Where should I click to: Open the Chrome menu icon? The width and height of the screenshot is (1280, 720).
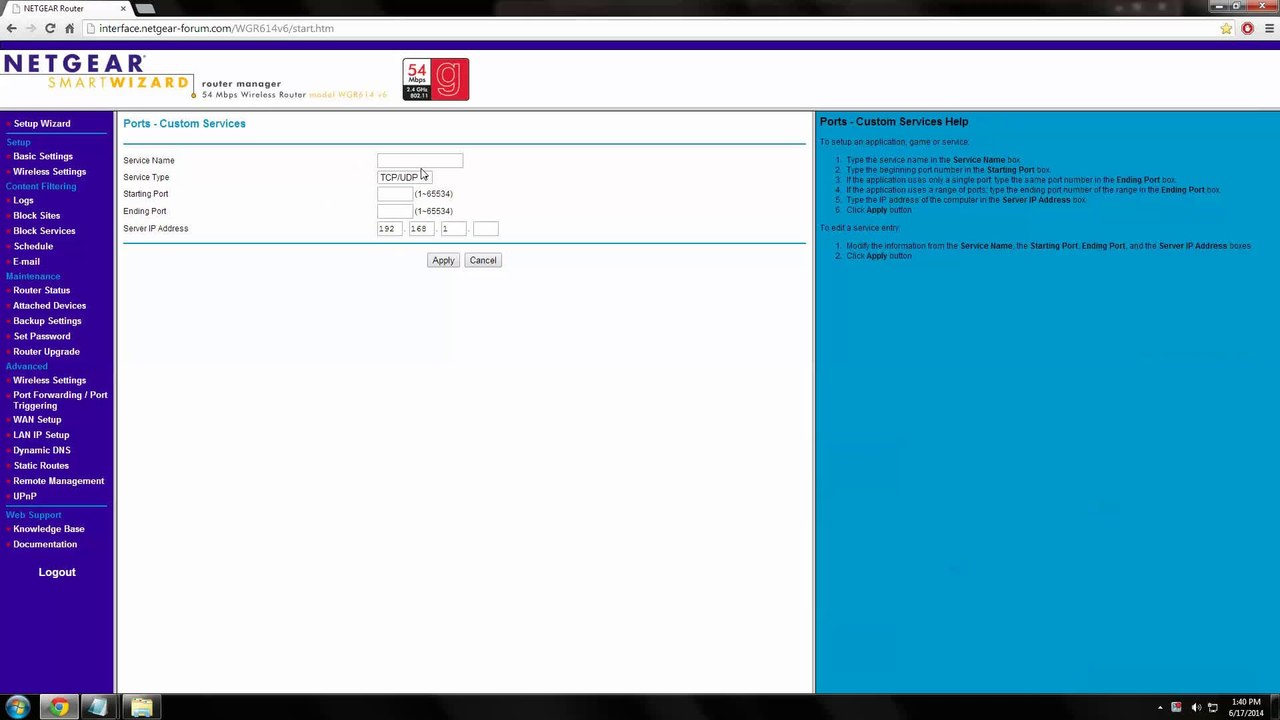[1267, 28]
